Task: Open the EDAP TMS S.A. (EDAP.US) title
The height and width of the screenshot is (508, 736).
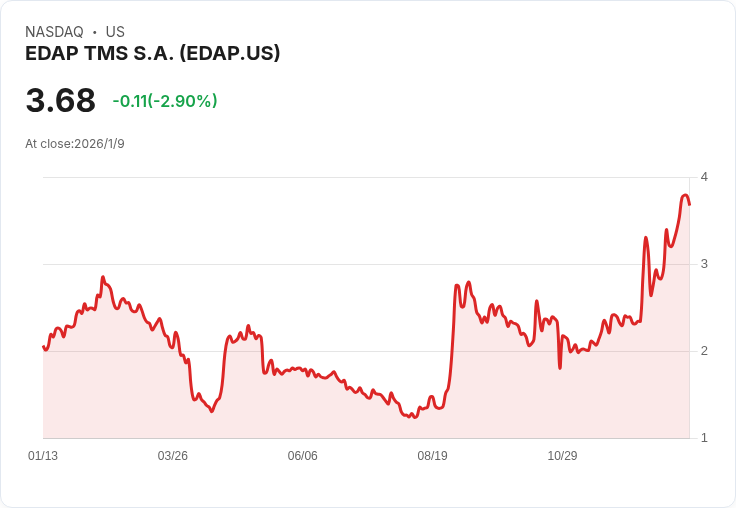Action: click(152, 53)
